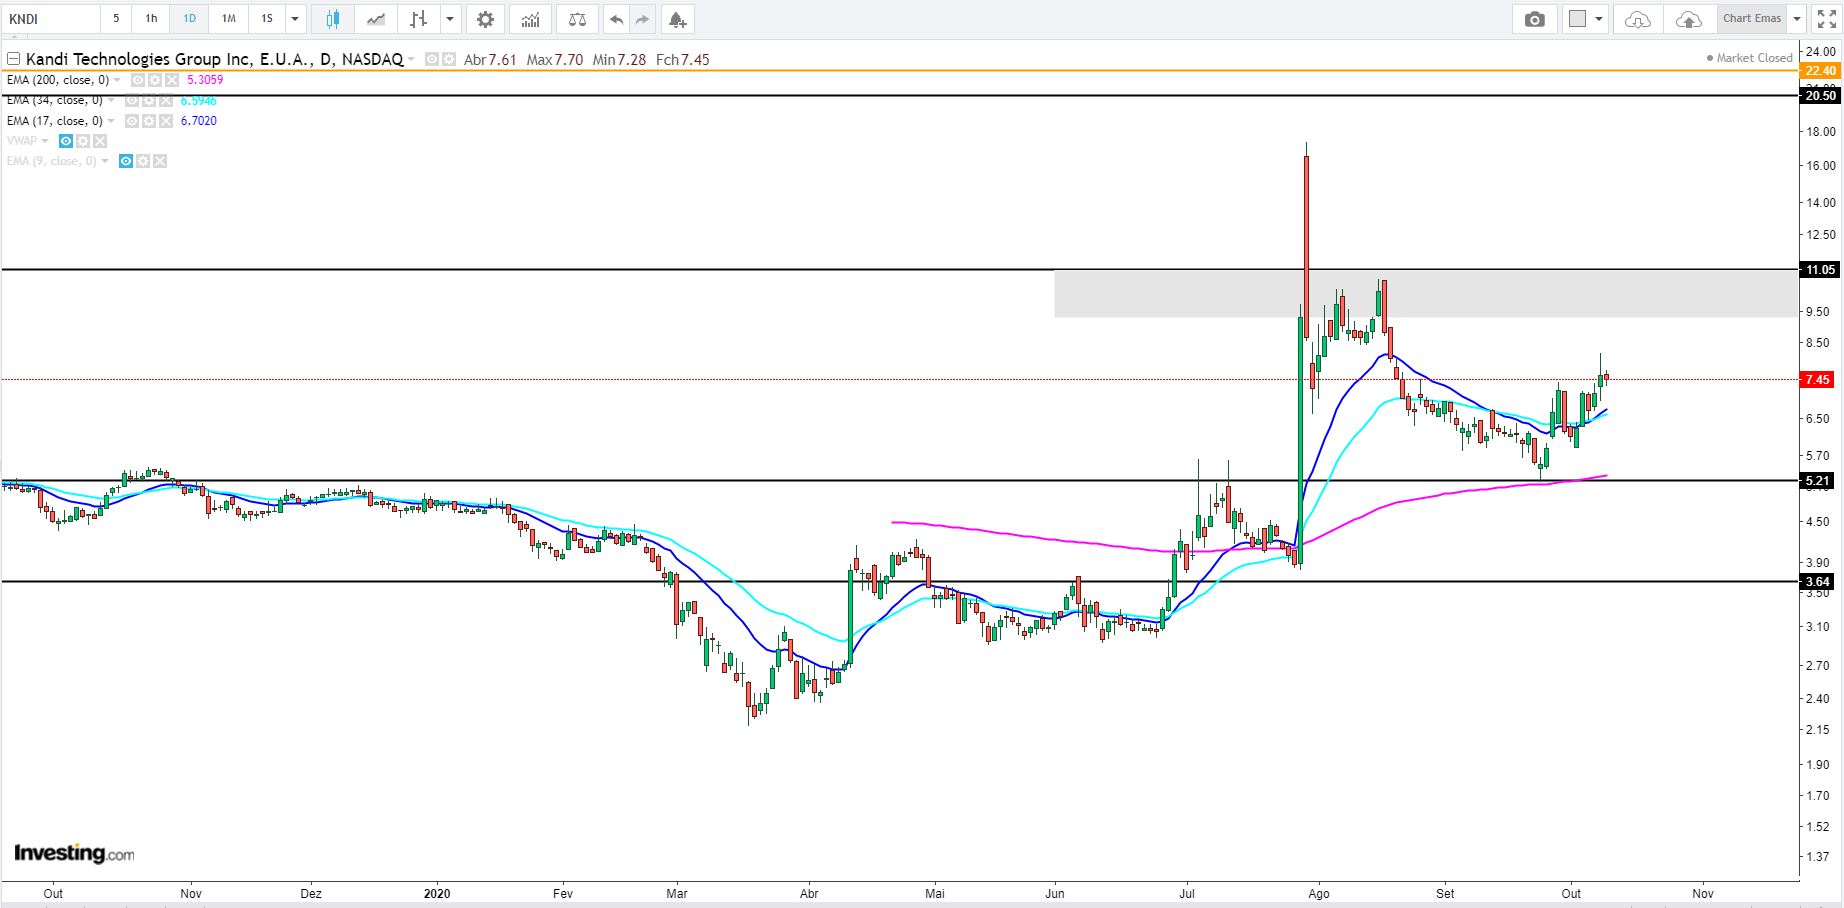Select the 1h interval

(x=152, y=19)
